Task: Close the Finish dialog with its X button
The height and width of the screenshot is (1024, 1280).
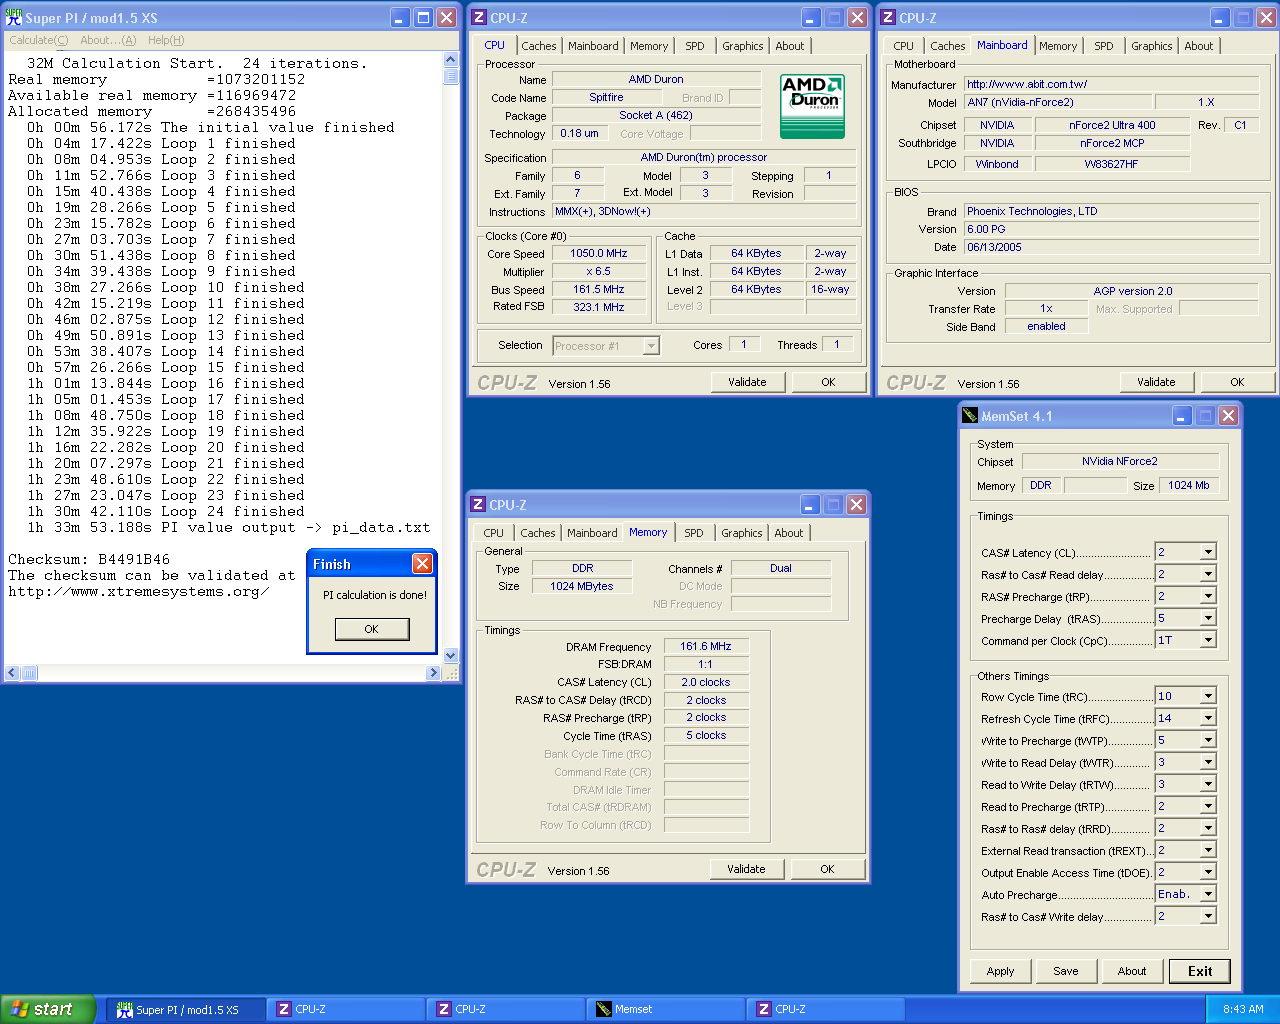Action: coord(422,564)
